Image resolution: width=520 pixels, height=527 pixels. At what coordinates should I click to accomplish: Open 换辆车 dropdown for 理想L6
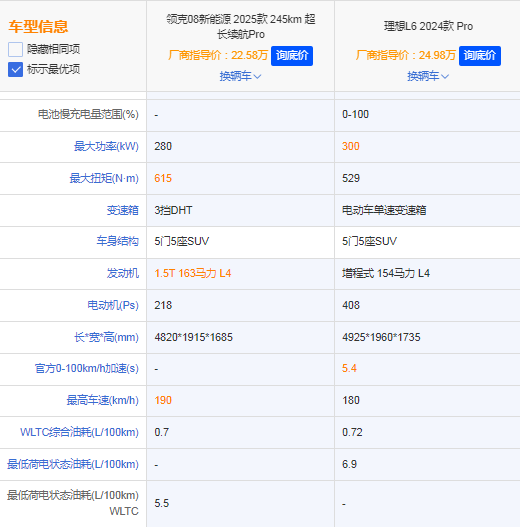[428, 76]
